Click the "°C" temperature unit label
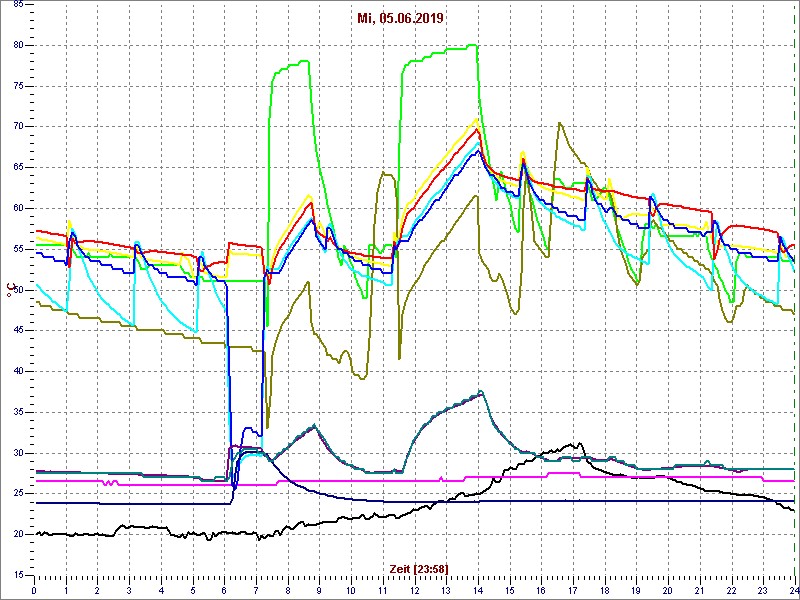800x600 pixels. tap(9, 291)
